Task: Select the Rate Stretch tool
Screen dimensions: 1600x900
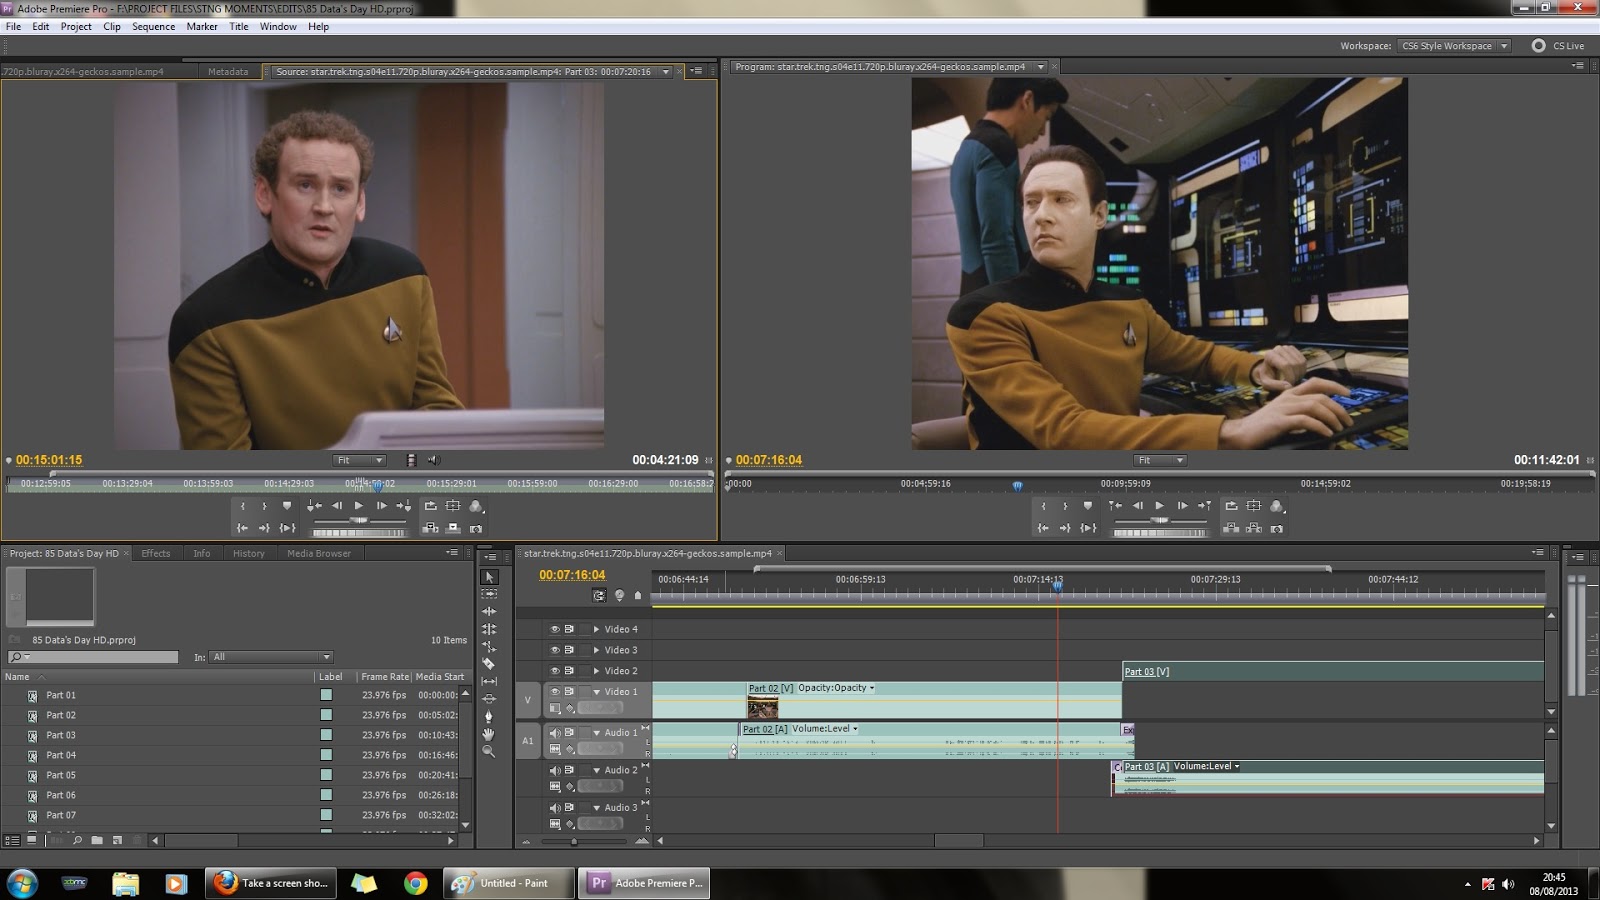Action: [x=489, y=646]
